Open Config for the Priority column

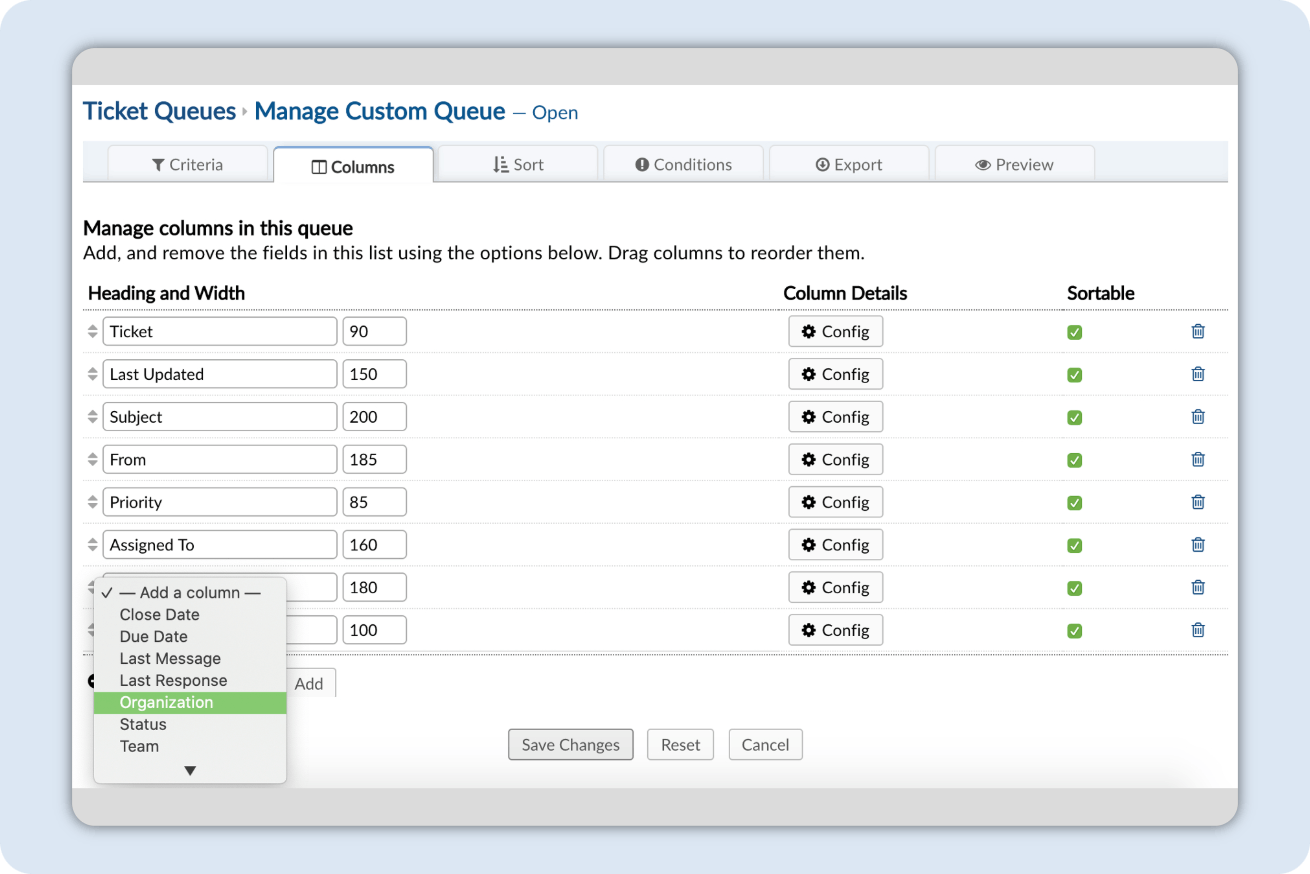836,502
